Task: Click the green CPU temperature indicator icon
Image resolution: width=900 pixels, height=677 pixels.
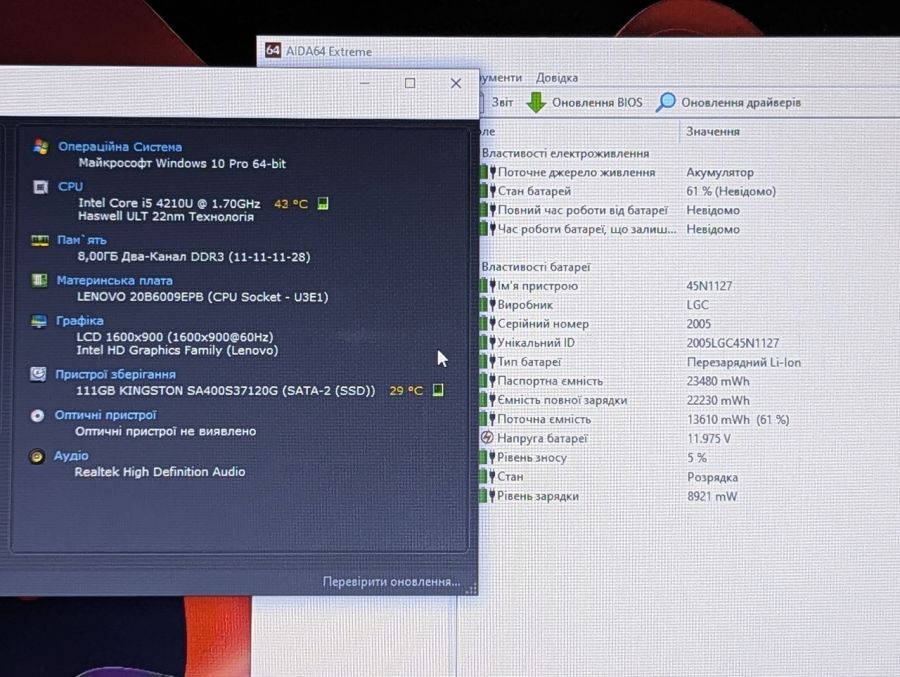Action: click(x=323, y=203)
